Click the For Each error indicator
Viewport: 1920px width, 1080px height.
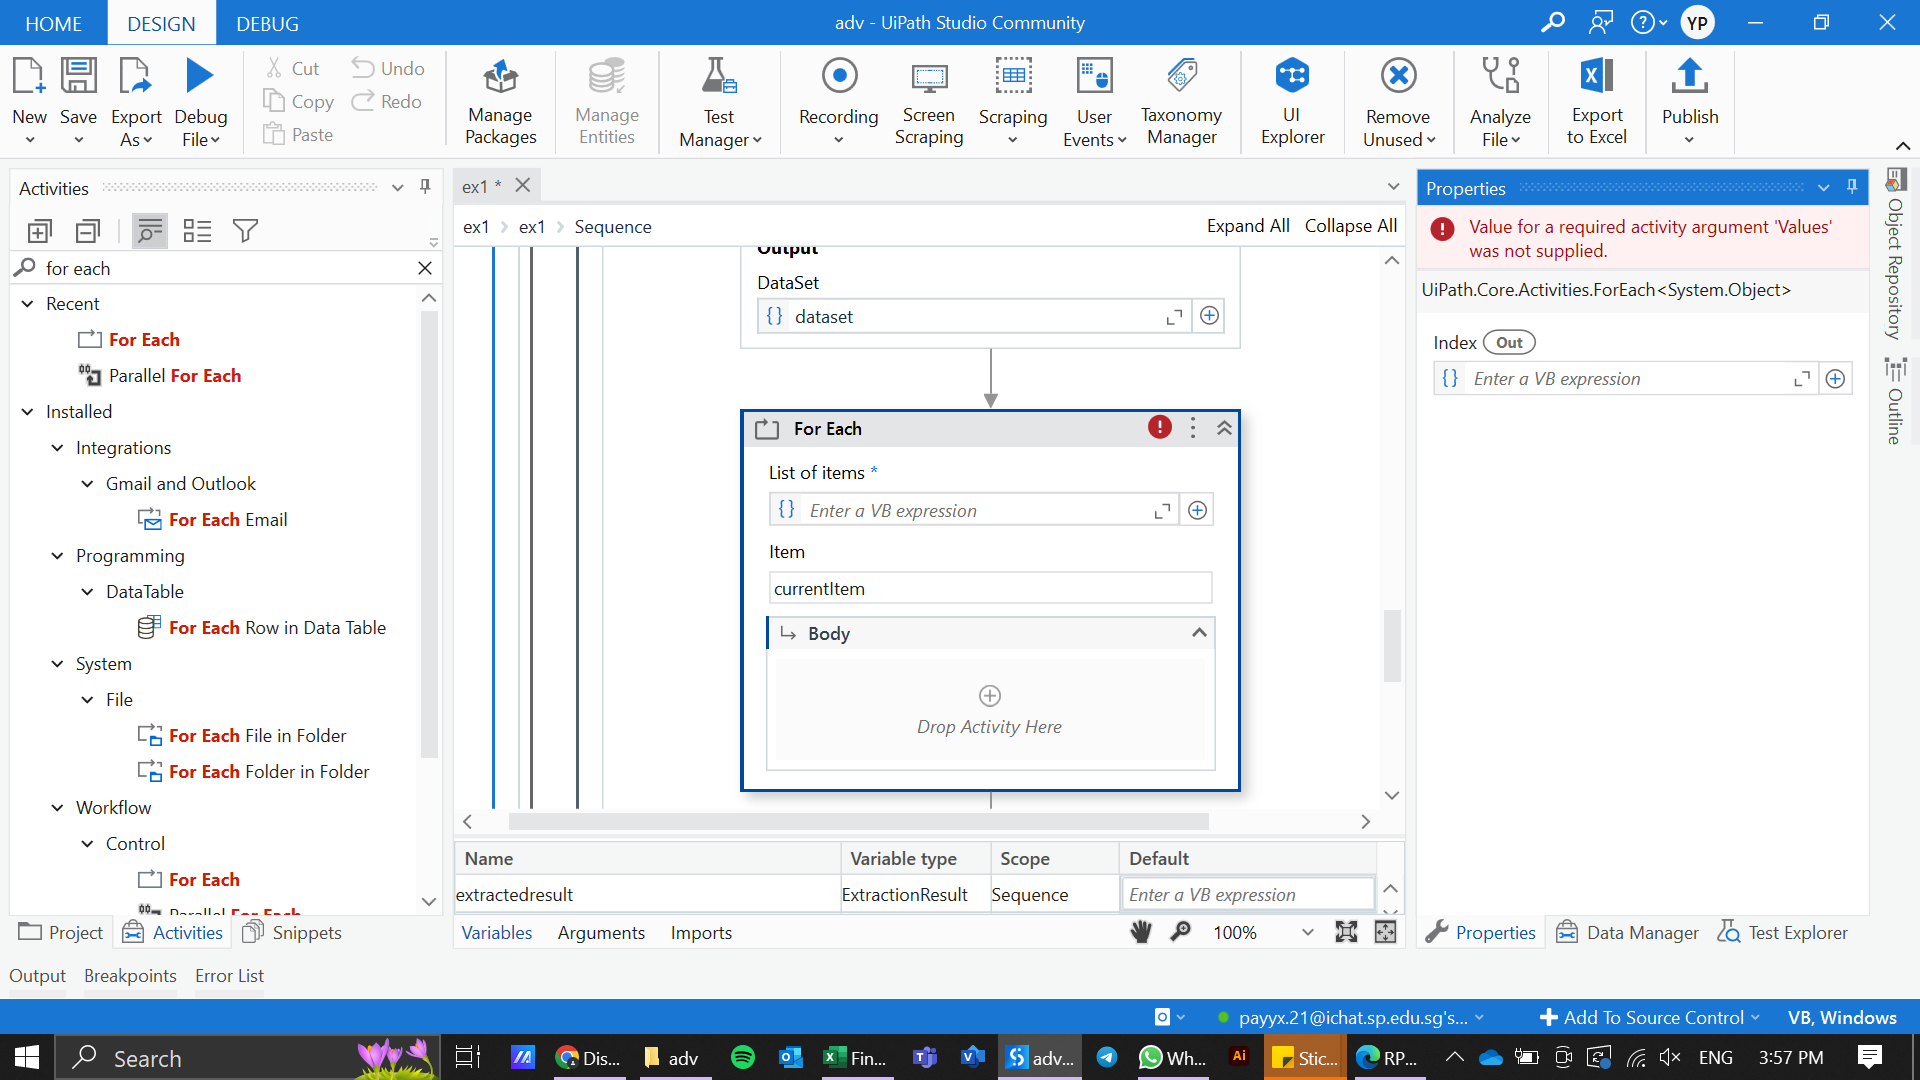pos(1159,428)
